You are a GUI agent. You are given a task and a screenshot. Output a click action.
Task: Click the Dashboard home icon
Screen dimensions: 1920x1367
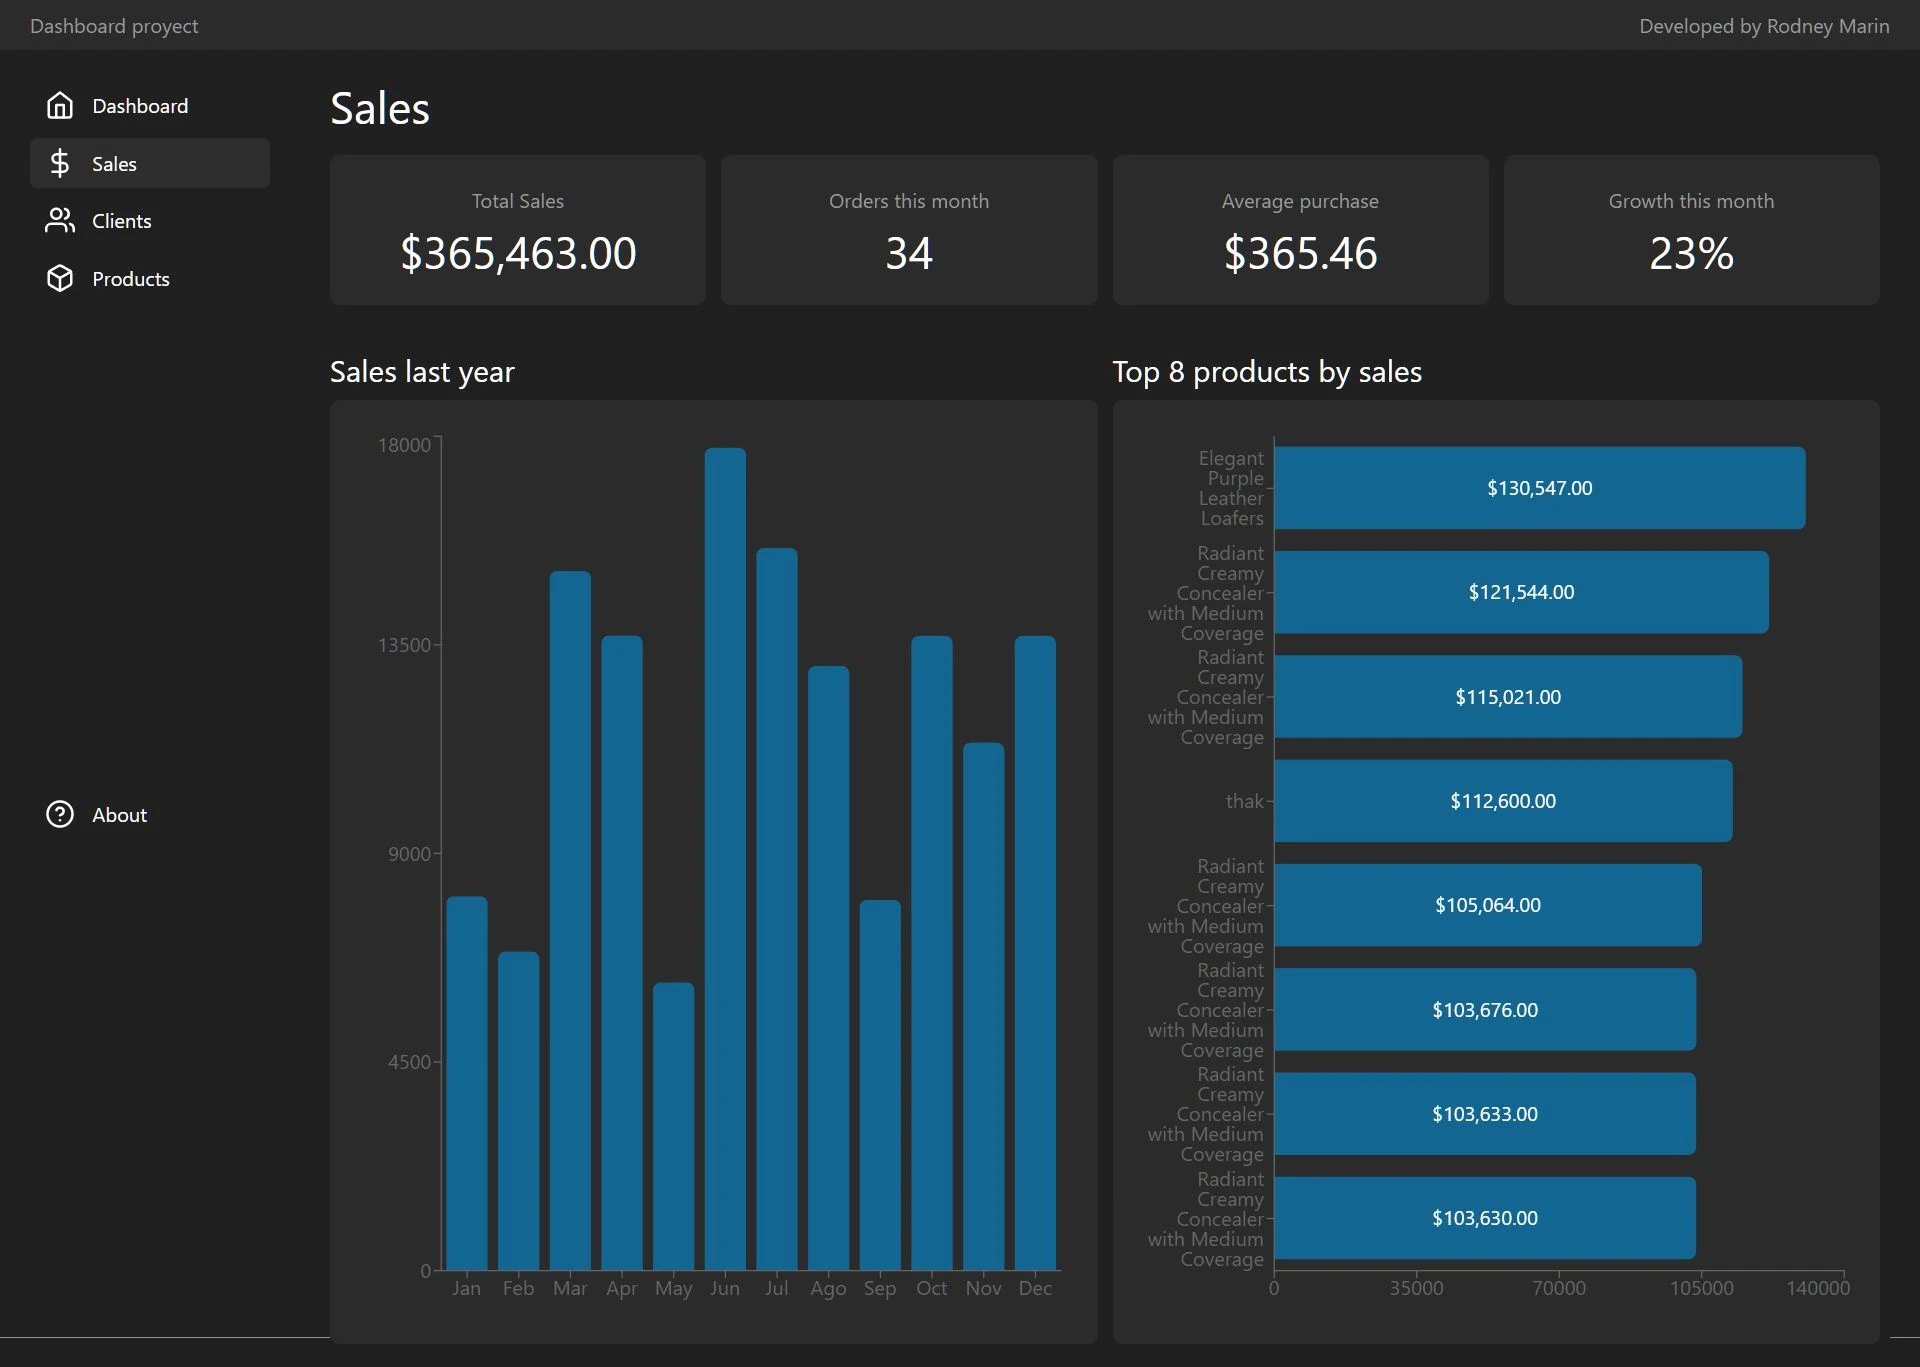coord(60,106)
